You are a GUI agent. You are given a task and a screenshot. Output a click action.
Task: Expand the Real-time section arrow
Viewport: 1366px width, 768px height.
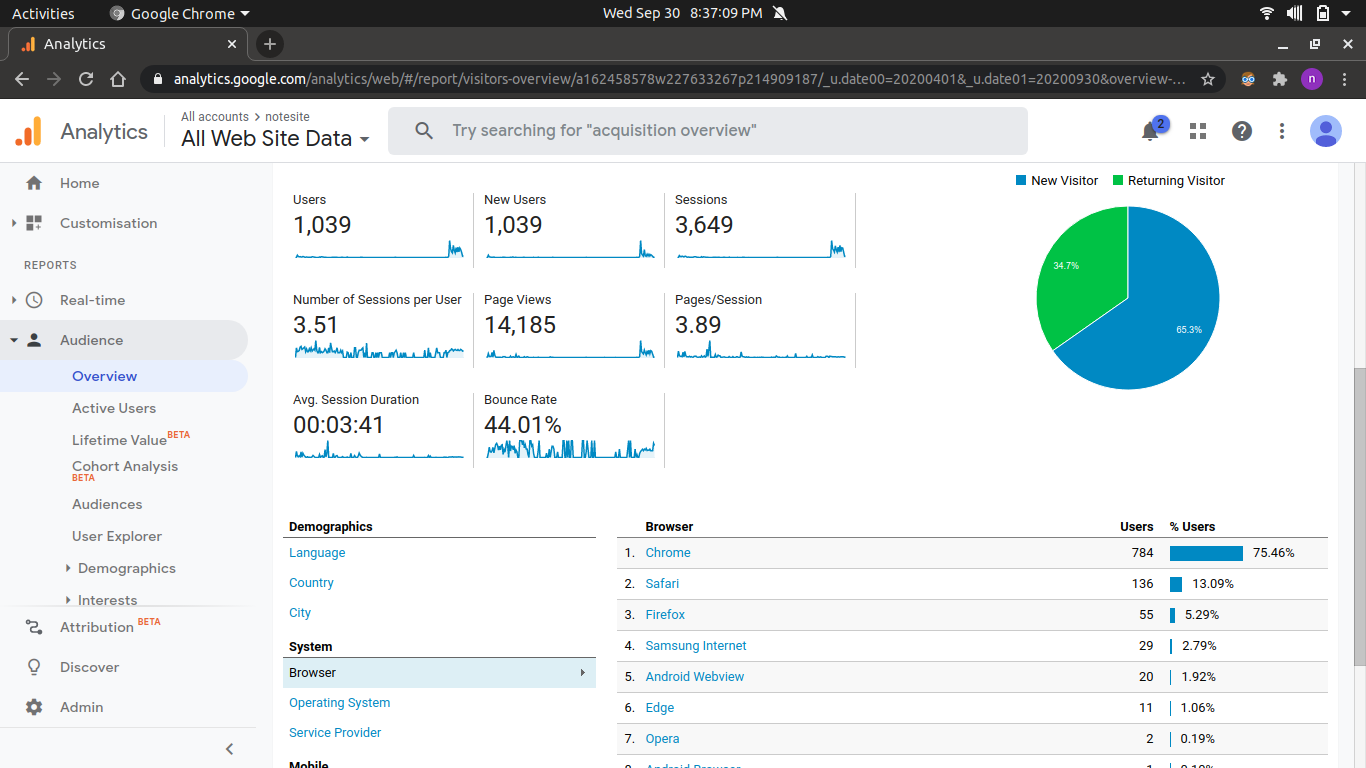[14, 300]
